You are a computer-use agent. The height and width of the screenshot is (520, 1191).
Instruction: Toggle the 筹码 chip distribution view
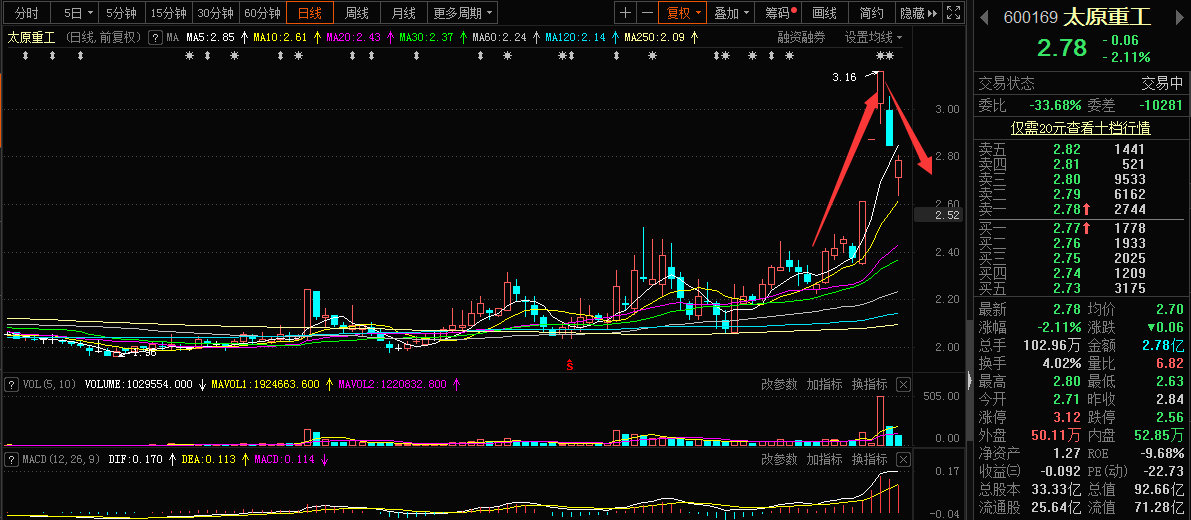(x=779, y=13)
